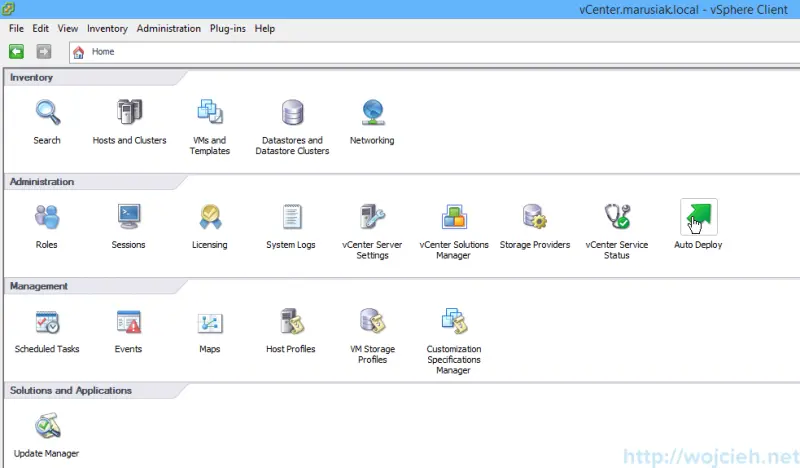Screen dimensions: 800x468
Task: Open the File menu
Action: click(x=16, y=29)
